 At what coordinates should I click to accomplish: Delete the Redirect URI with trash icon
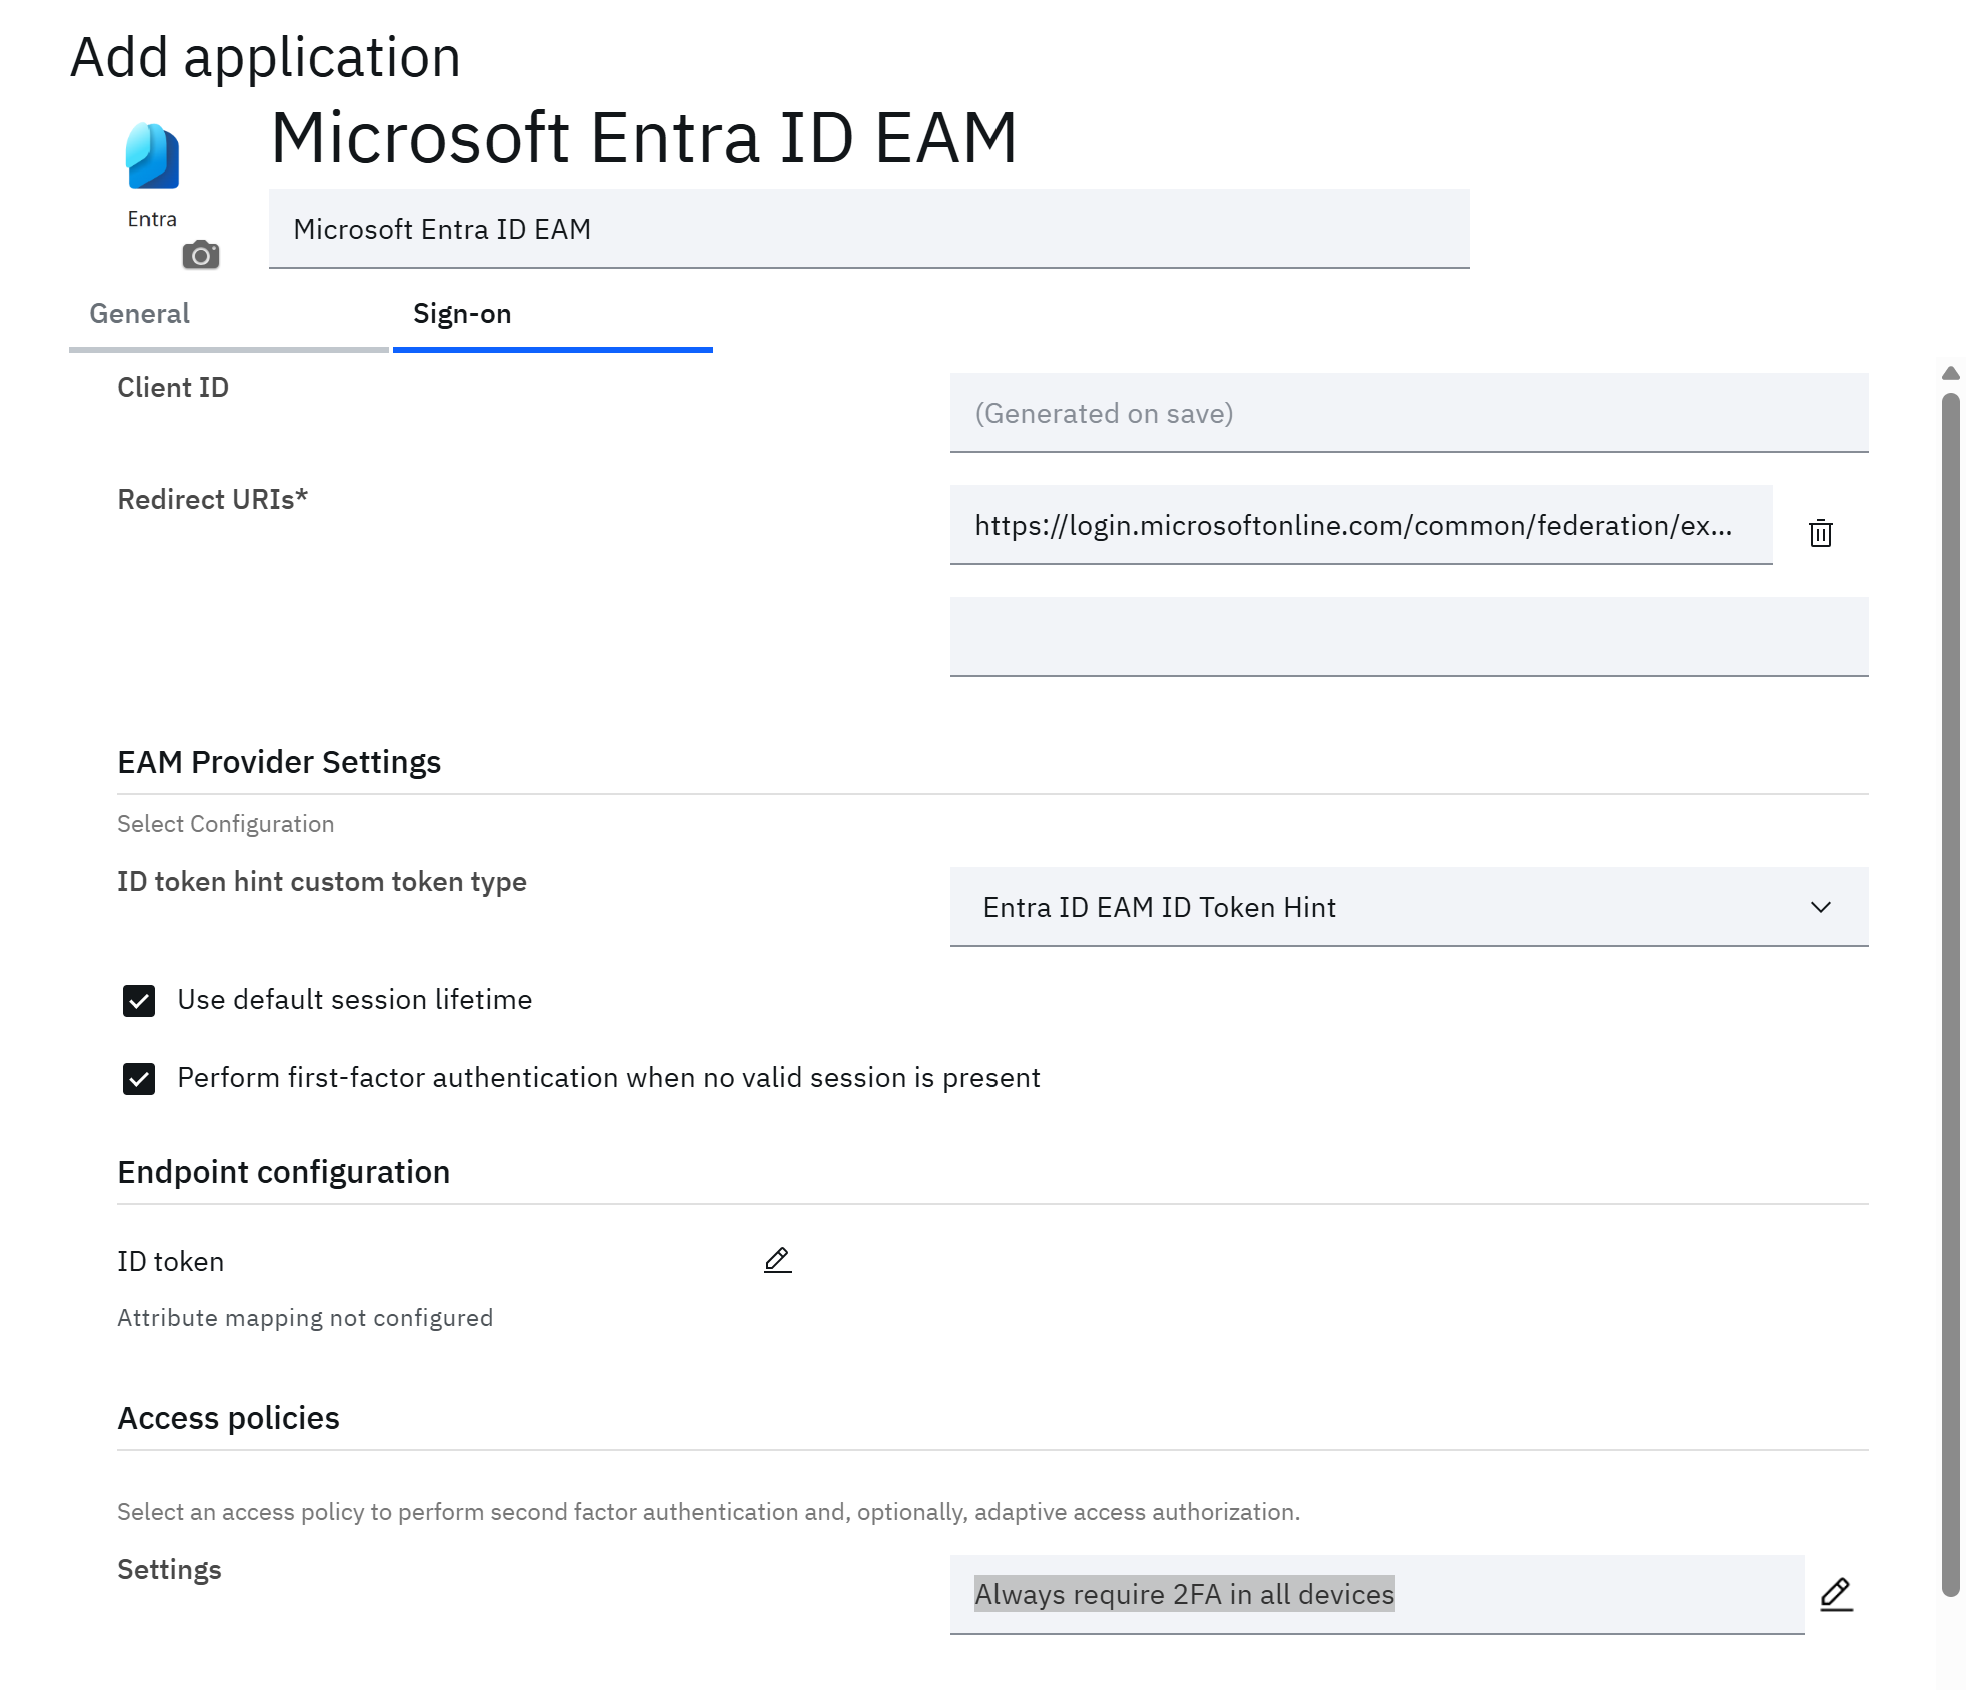[x=1821, y=533]
